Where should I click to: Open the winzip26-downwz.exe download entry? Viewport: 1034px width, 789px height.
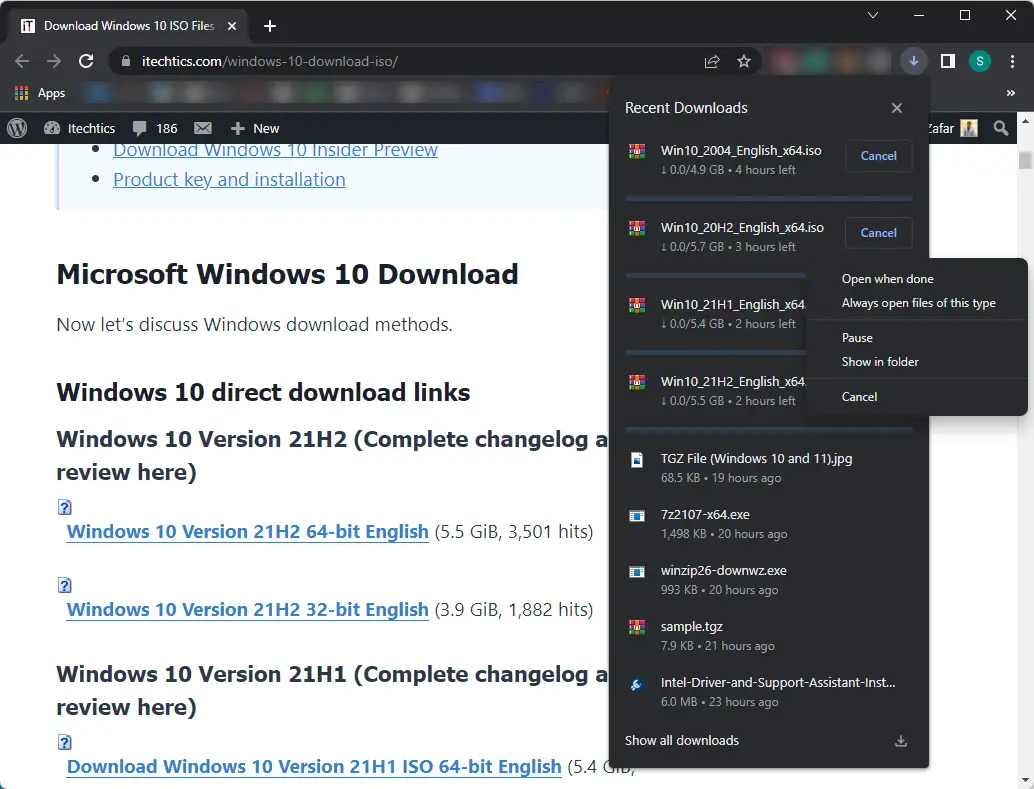click(x=768, y=580)
